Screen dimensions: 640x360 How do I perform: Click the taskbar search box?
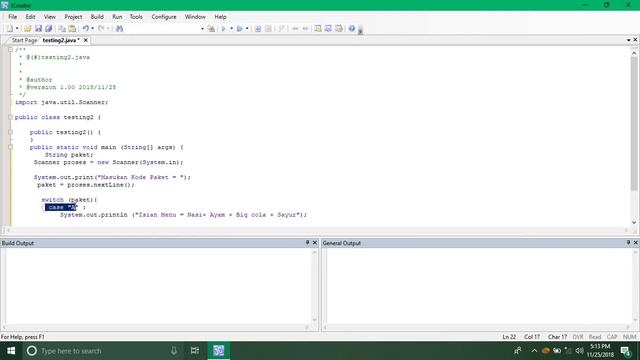103,351
